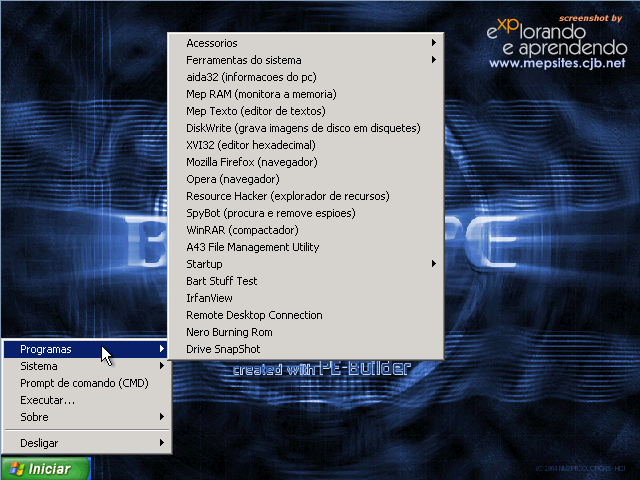Launch A43 File Management Utility
The height and width of the screenshot is (480, 640).
click(x=305, y=247)
